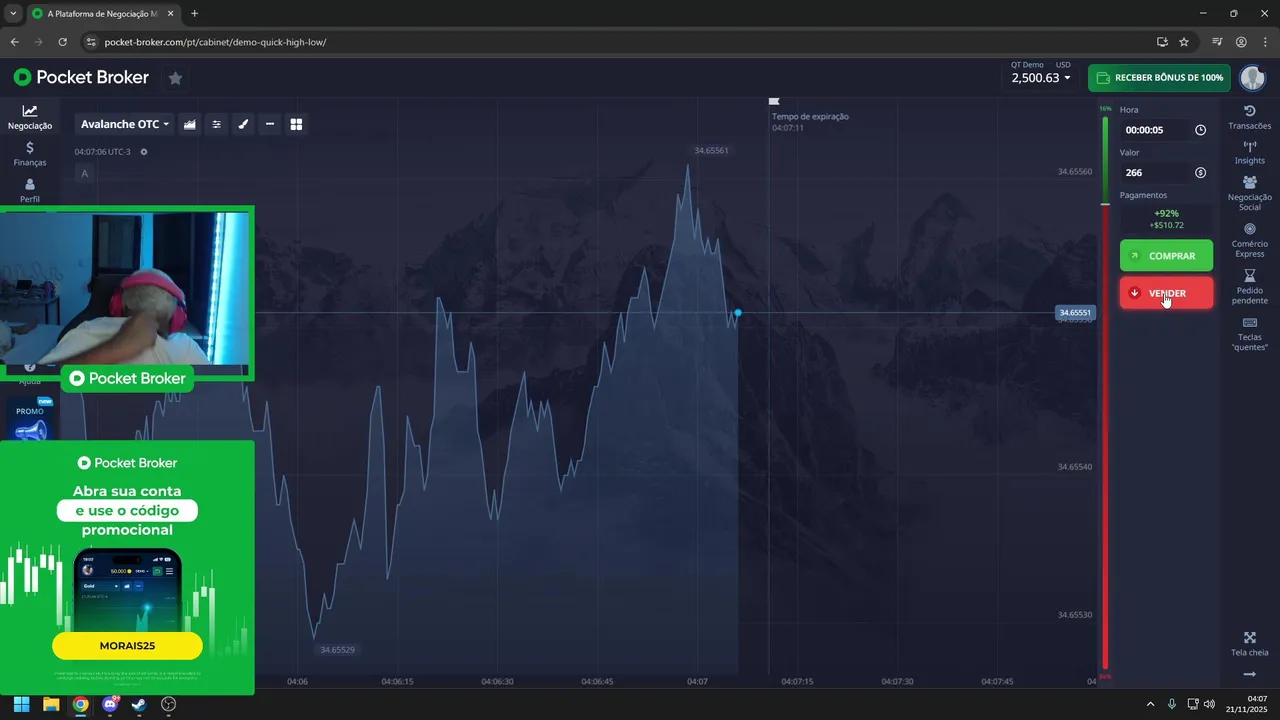Click the clock icon next to Hora
This screenshot has width=1280, height=720.
1200,130
